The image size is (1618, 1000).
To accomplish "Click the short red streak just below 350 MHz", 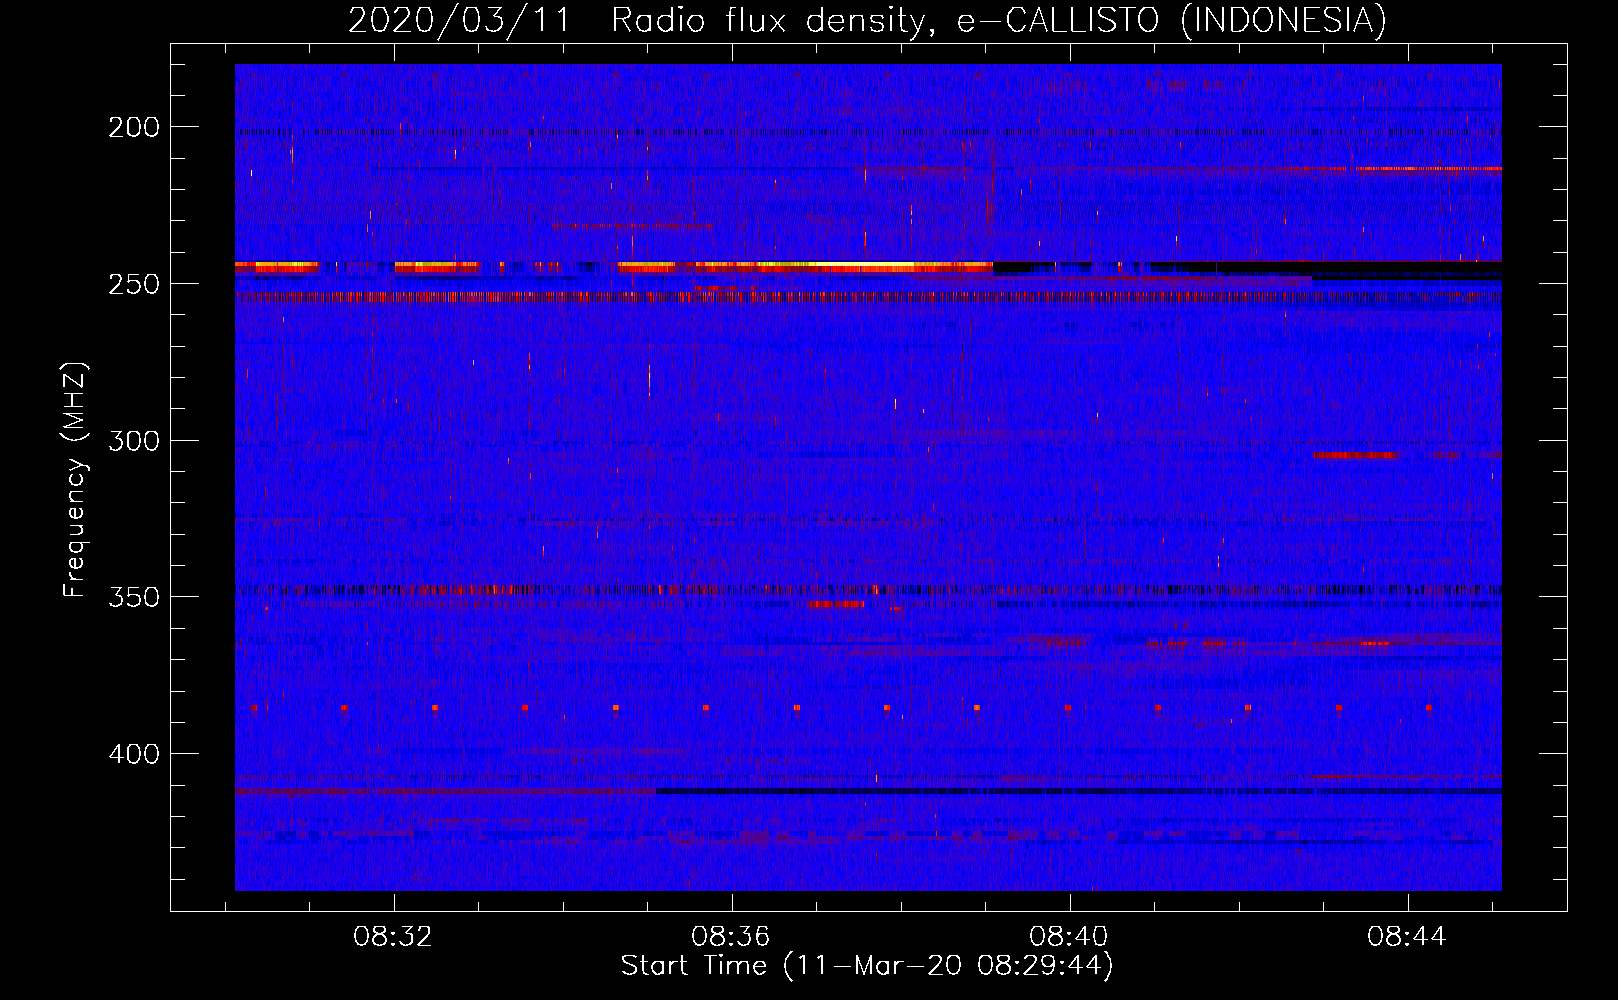I will 836,604.
